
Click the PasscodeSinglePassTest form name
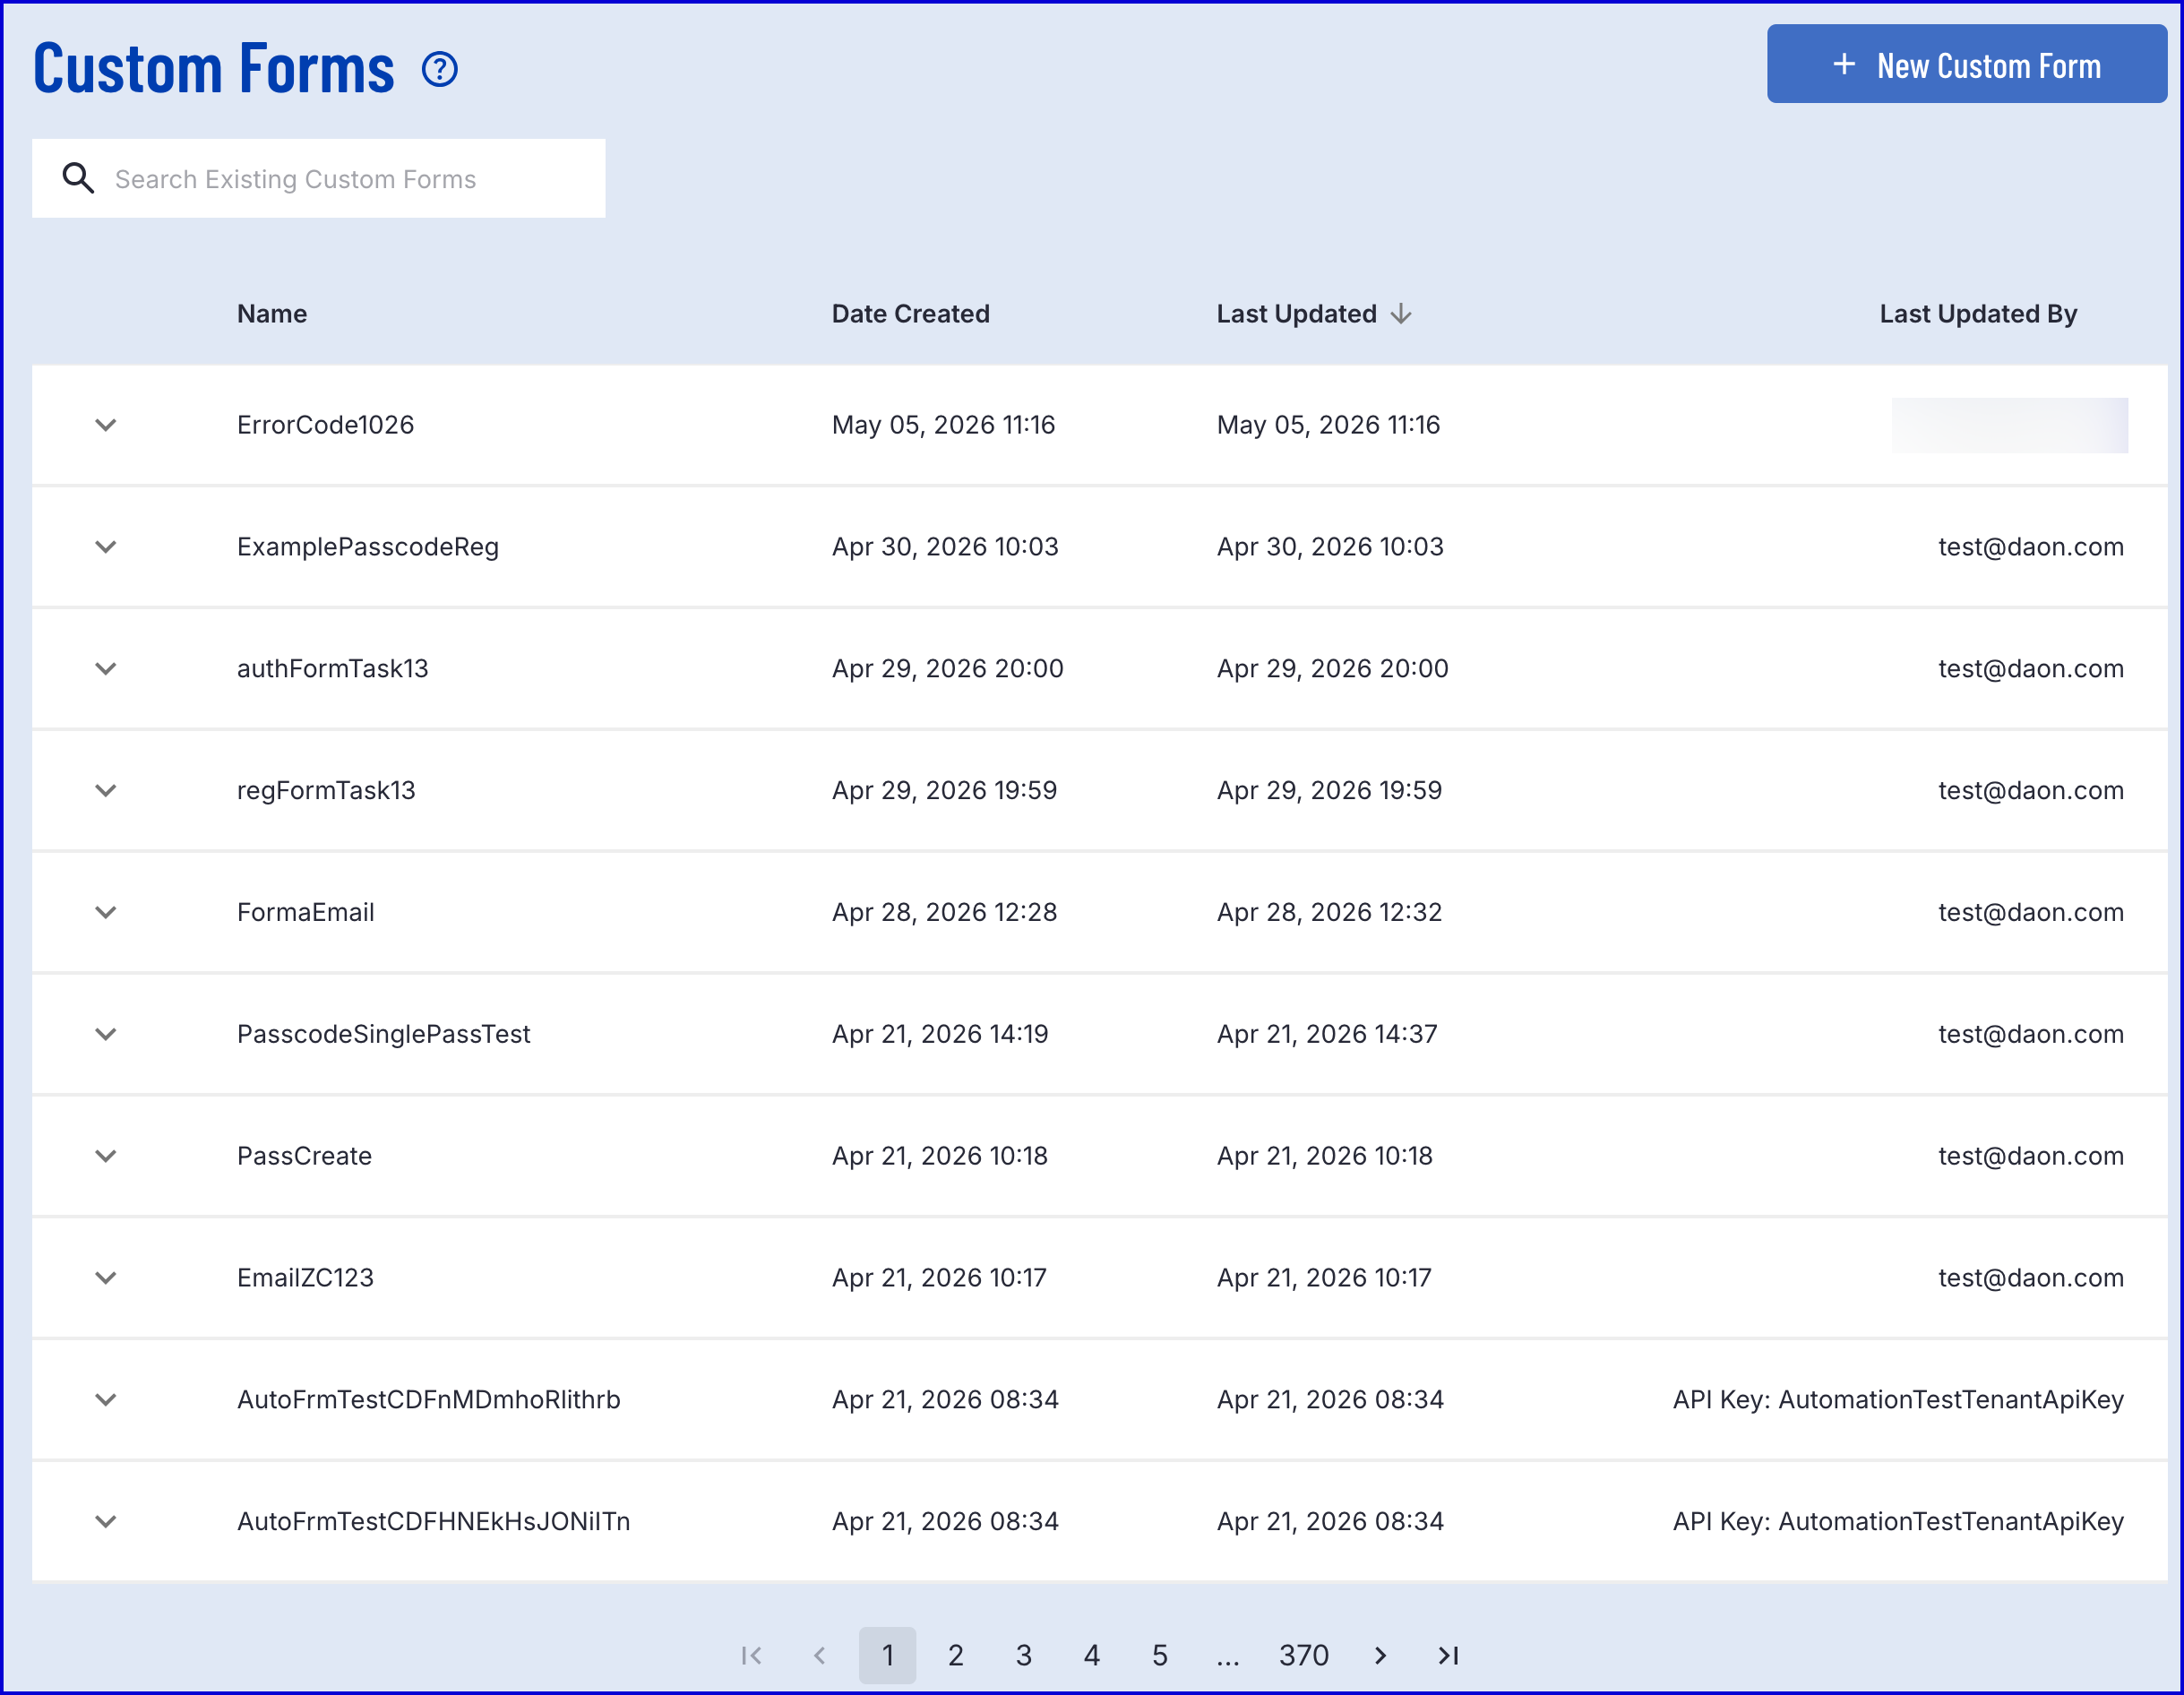tap(383, 1035)
